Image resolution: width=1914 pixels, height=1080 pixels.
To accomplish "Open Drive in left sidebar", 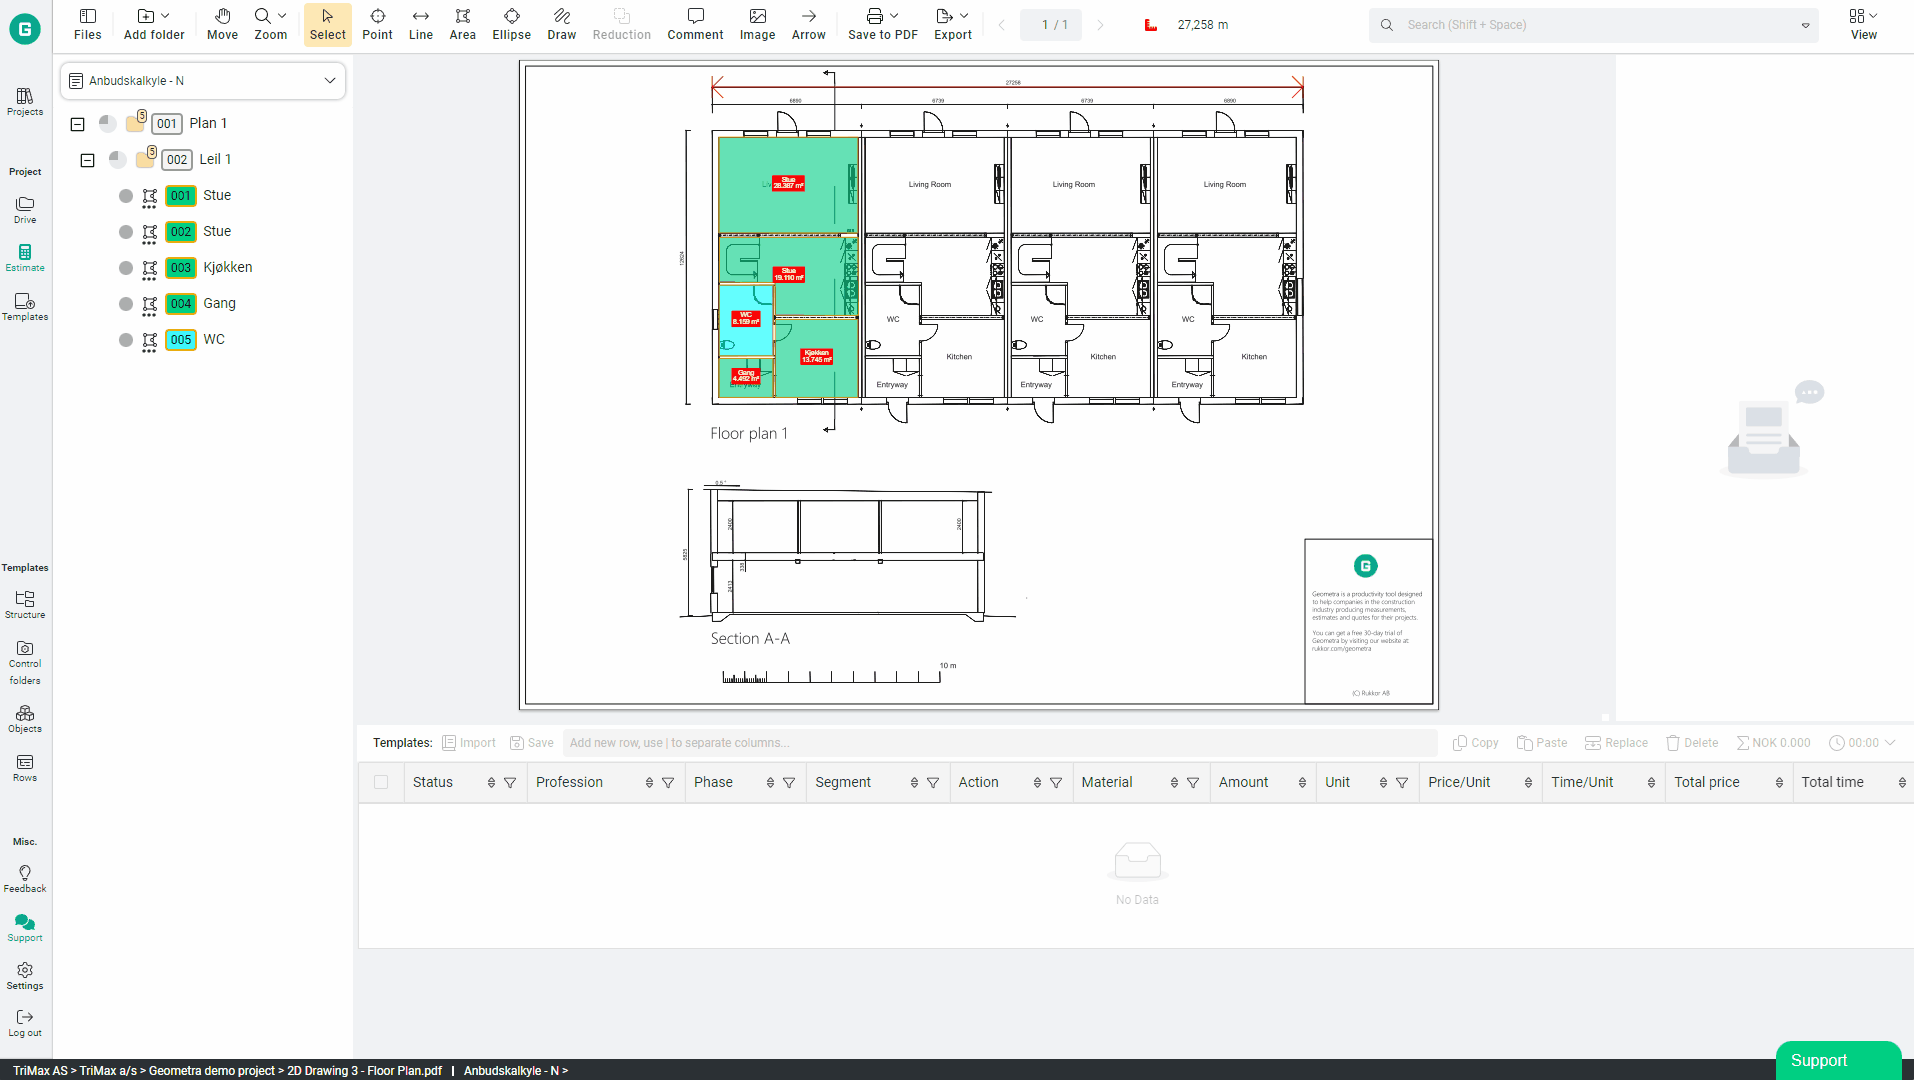I will [25, 210].
